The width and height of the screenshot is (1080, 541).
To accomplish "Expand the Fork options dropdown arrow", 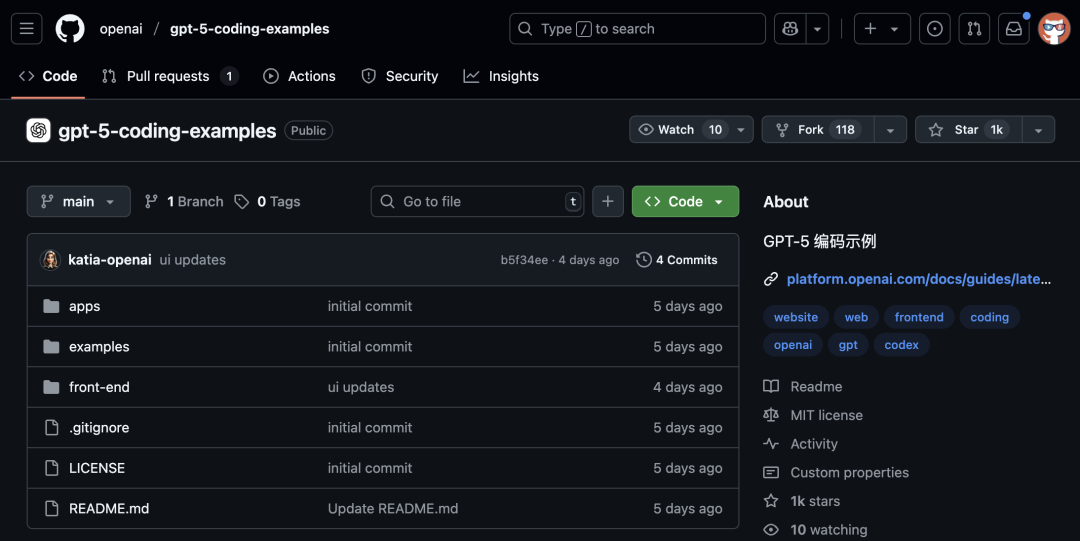I will [890, 130].
